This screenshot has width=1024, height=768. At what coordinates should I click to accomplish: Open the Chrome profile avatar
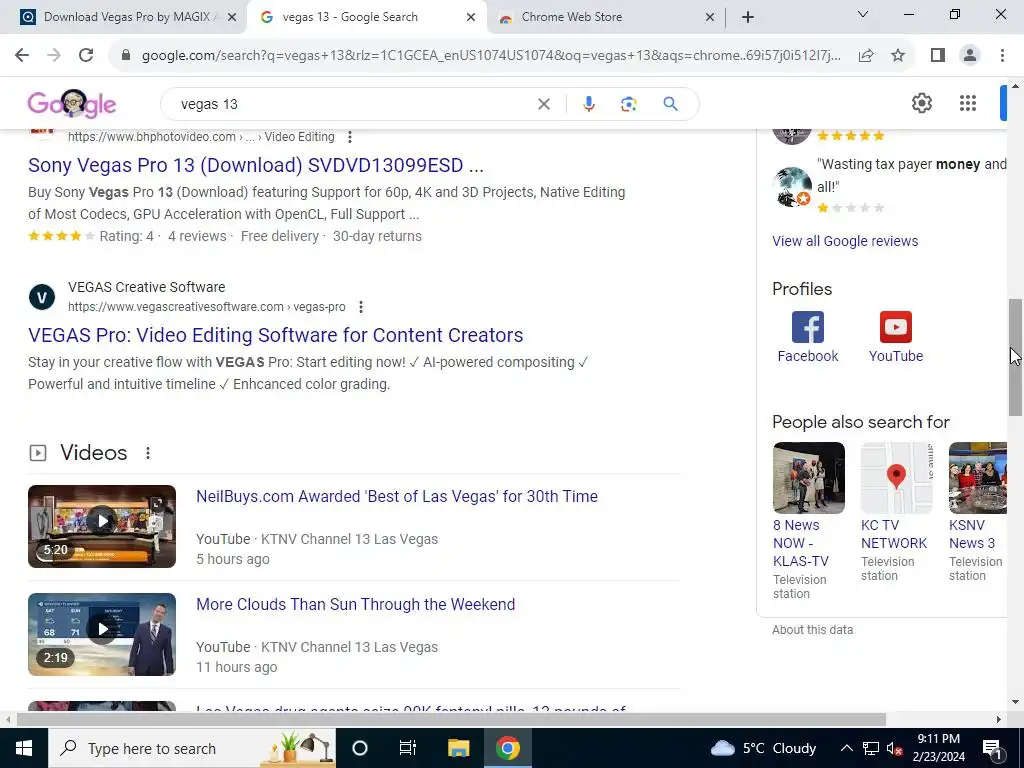pos(970,56)
